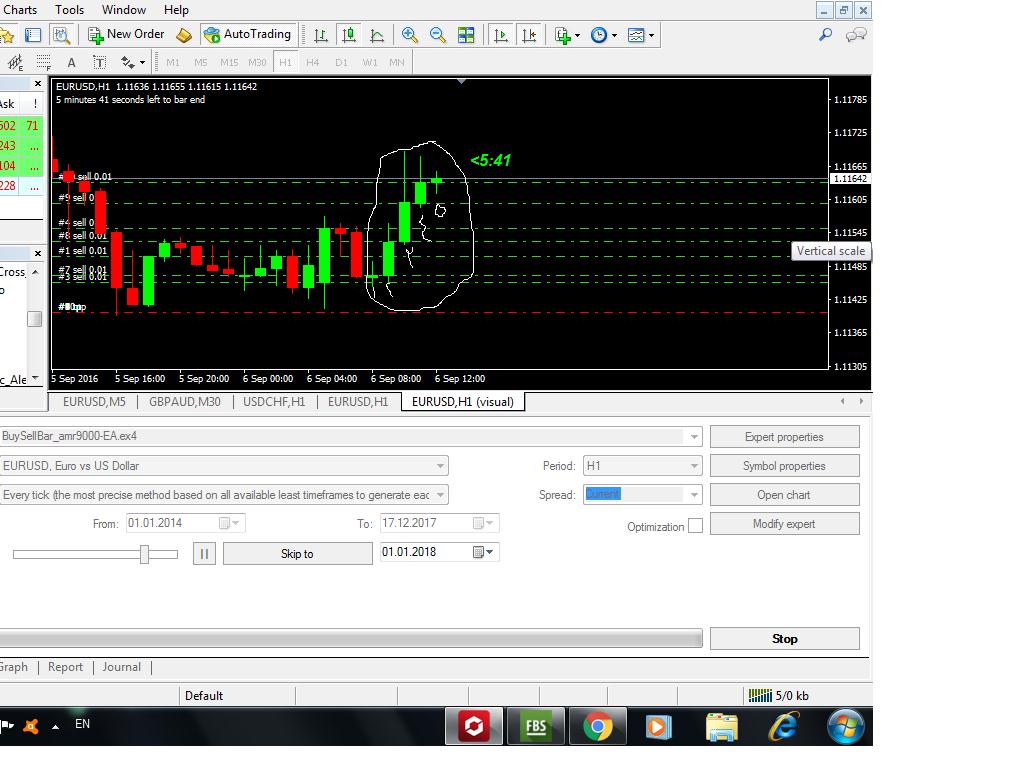The width and height of the screenshot is (1024, 768).
Task: Select M15 timeframe
Action: point(229,63)
